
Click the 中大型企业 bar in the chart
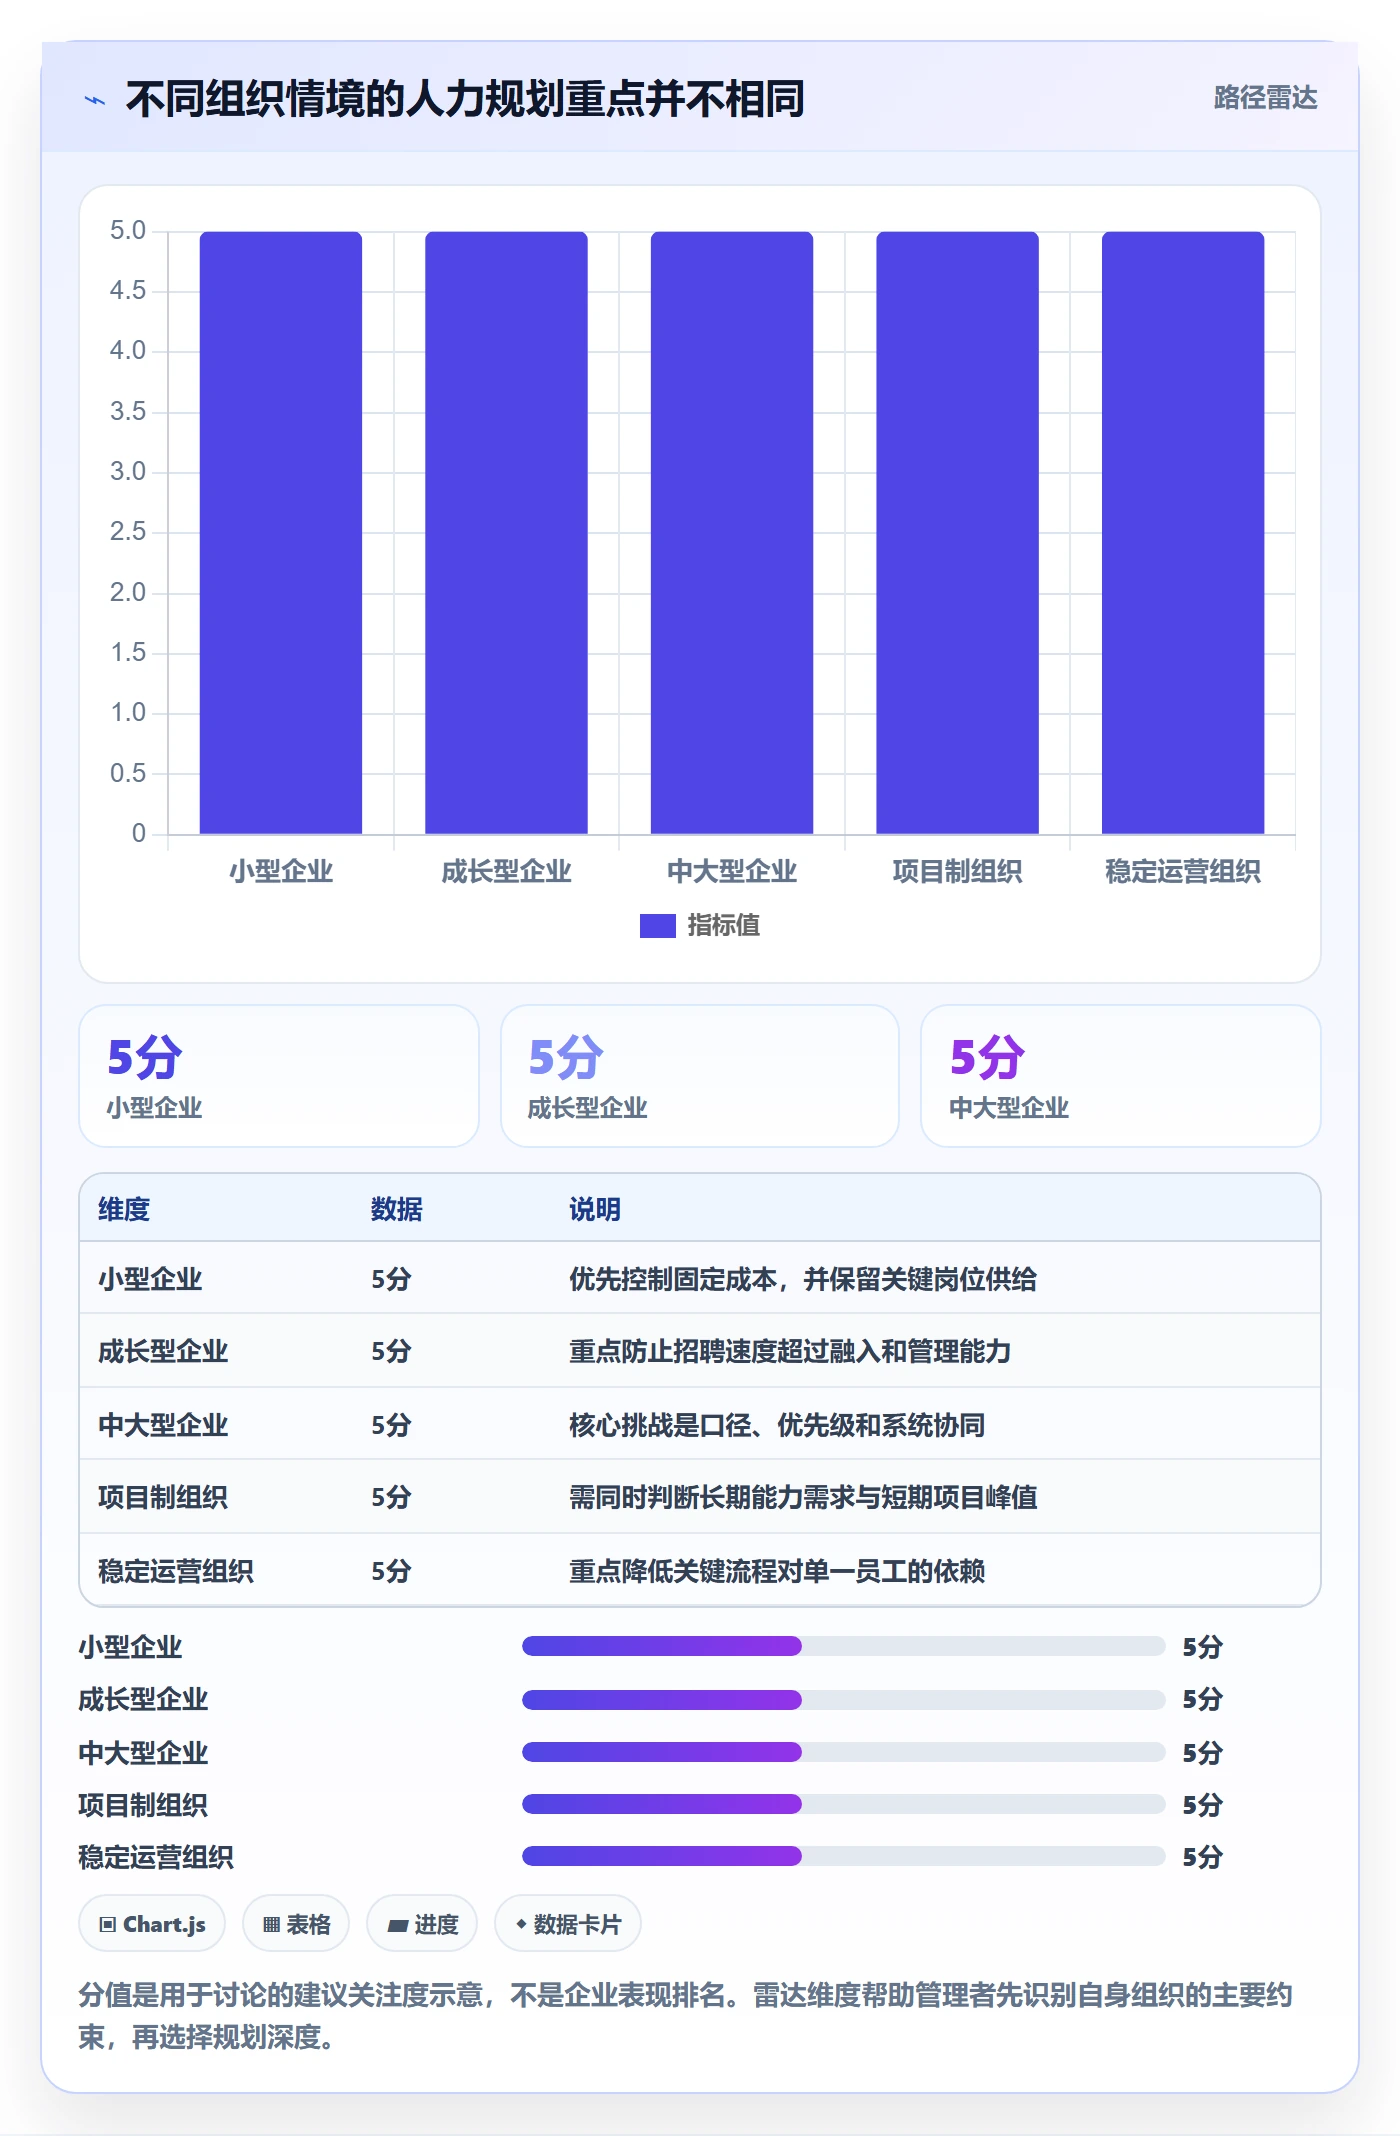[x=732, y=532]
